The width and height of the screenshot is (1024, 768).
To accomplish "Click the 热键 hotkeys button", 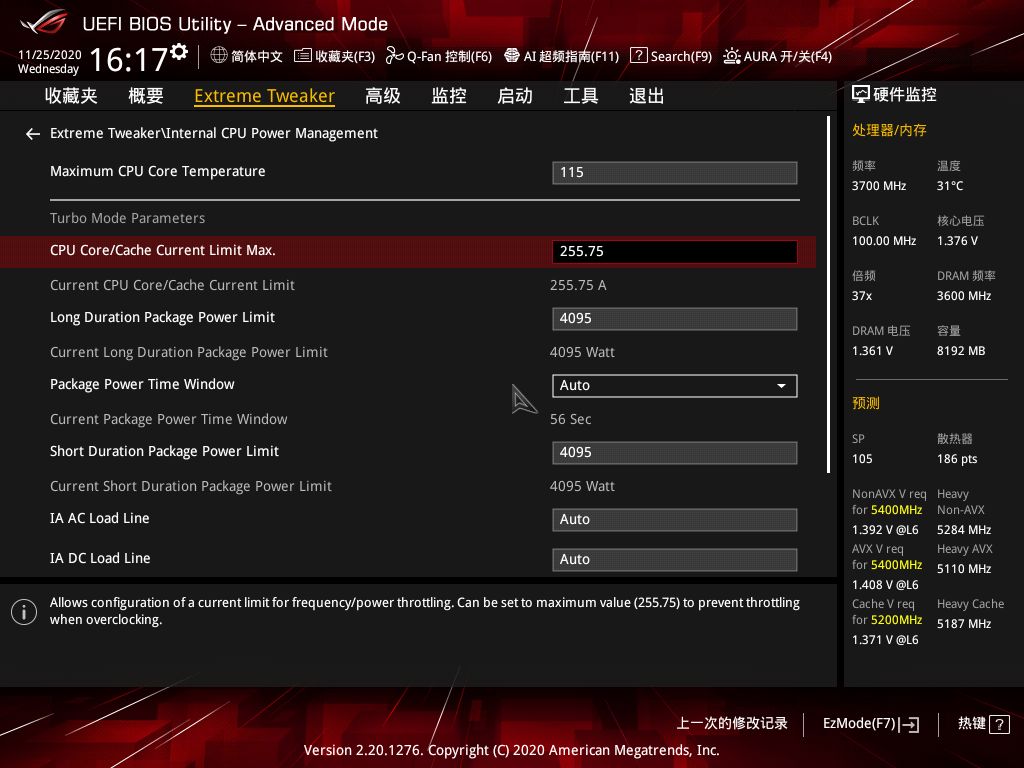I will pos(984,724).
